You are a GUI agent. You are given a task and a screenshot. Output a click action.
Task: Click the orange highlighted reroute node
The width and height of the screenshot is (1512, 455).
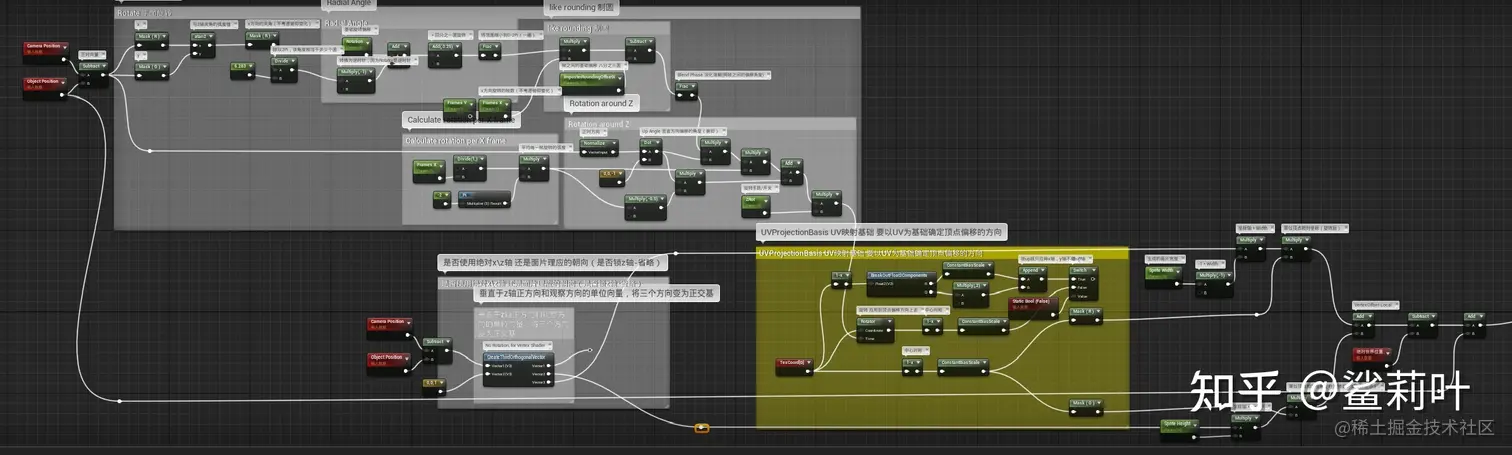coord(702,428)
